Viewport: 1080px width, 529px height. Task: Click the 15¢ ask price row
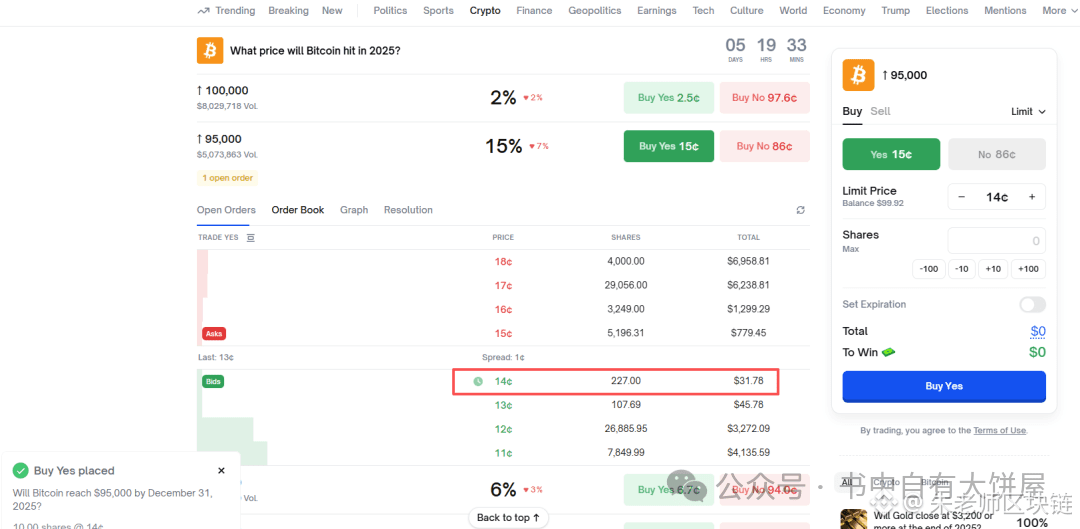(503, 333)
